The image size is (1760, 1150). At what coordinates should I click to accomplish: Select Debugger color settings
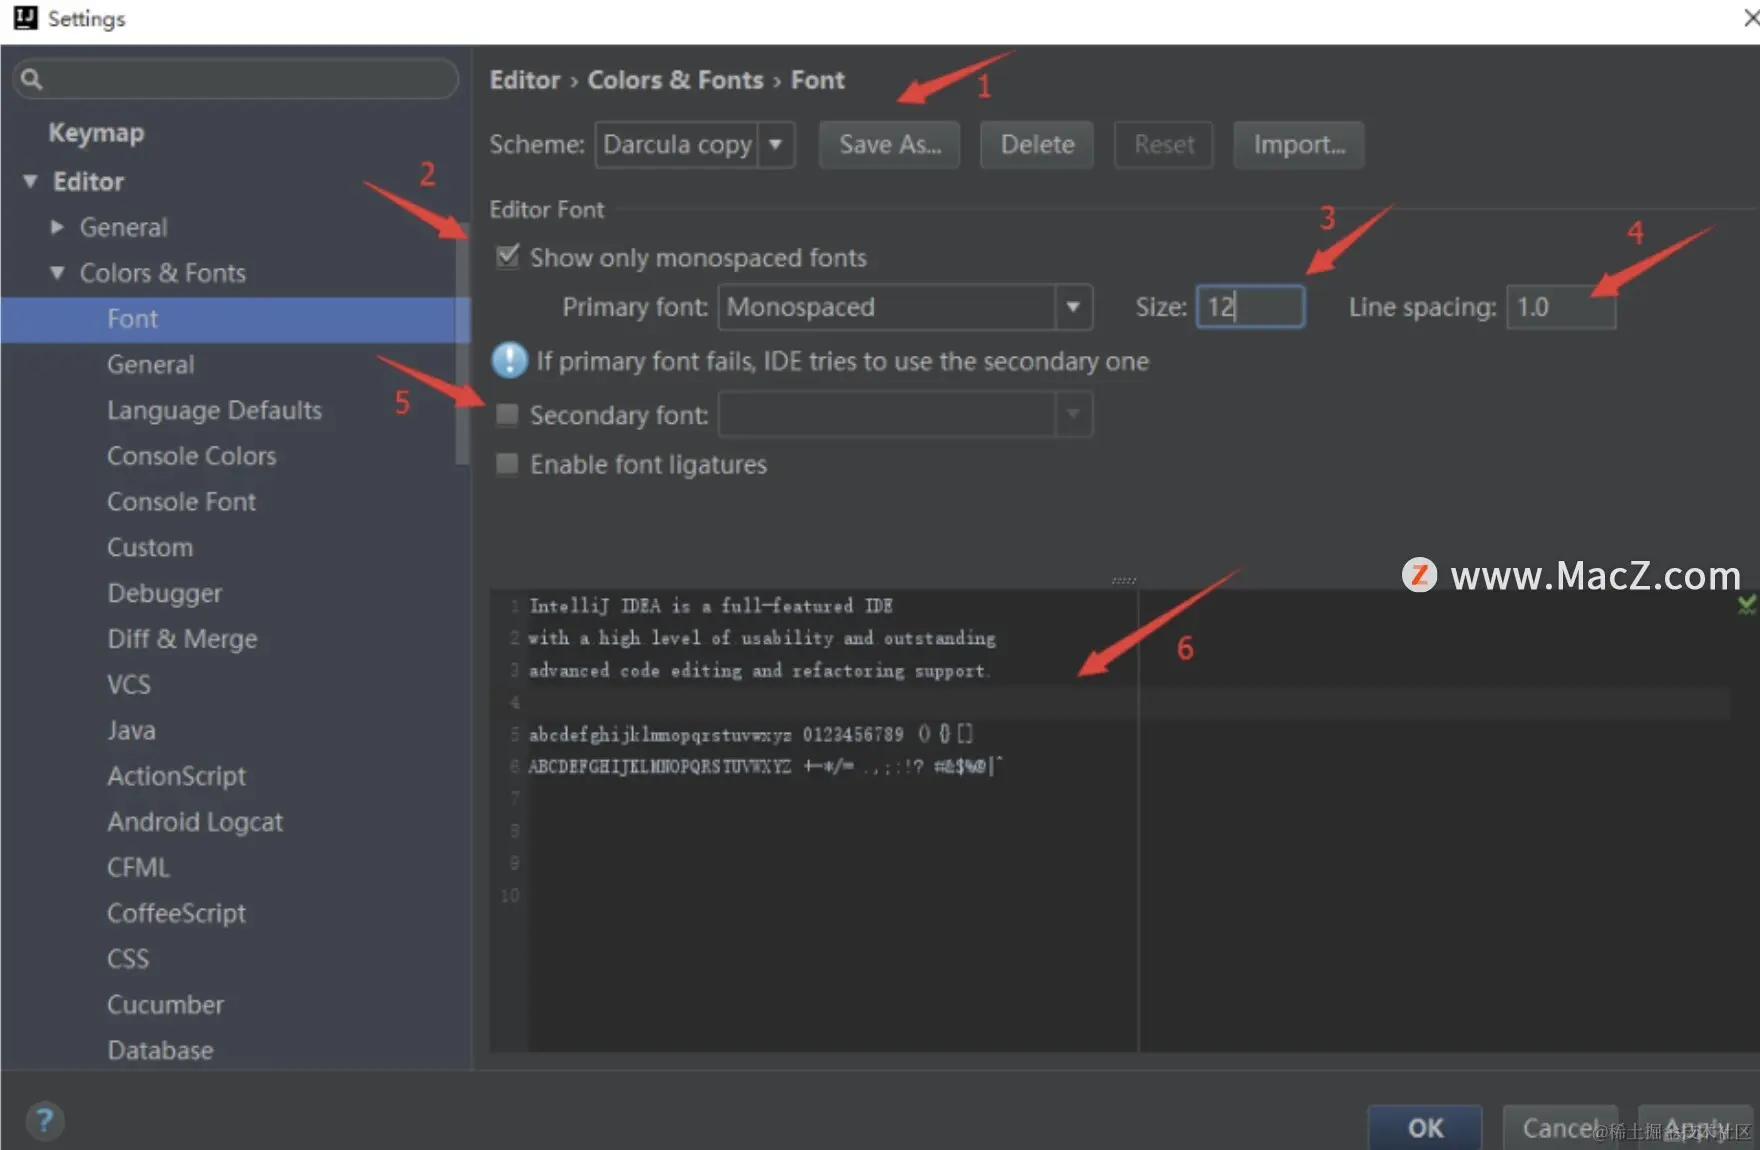(x=165, y=594)
